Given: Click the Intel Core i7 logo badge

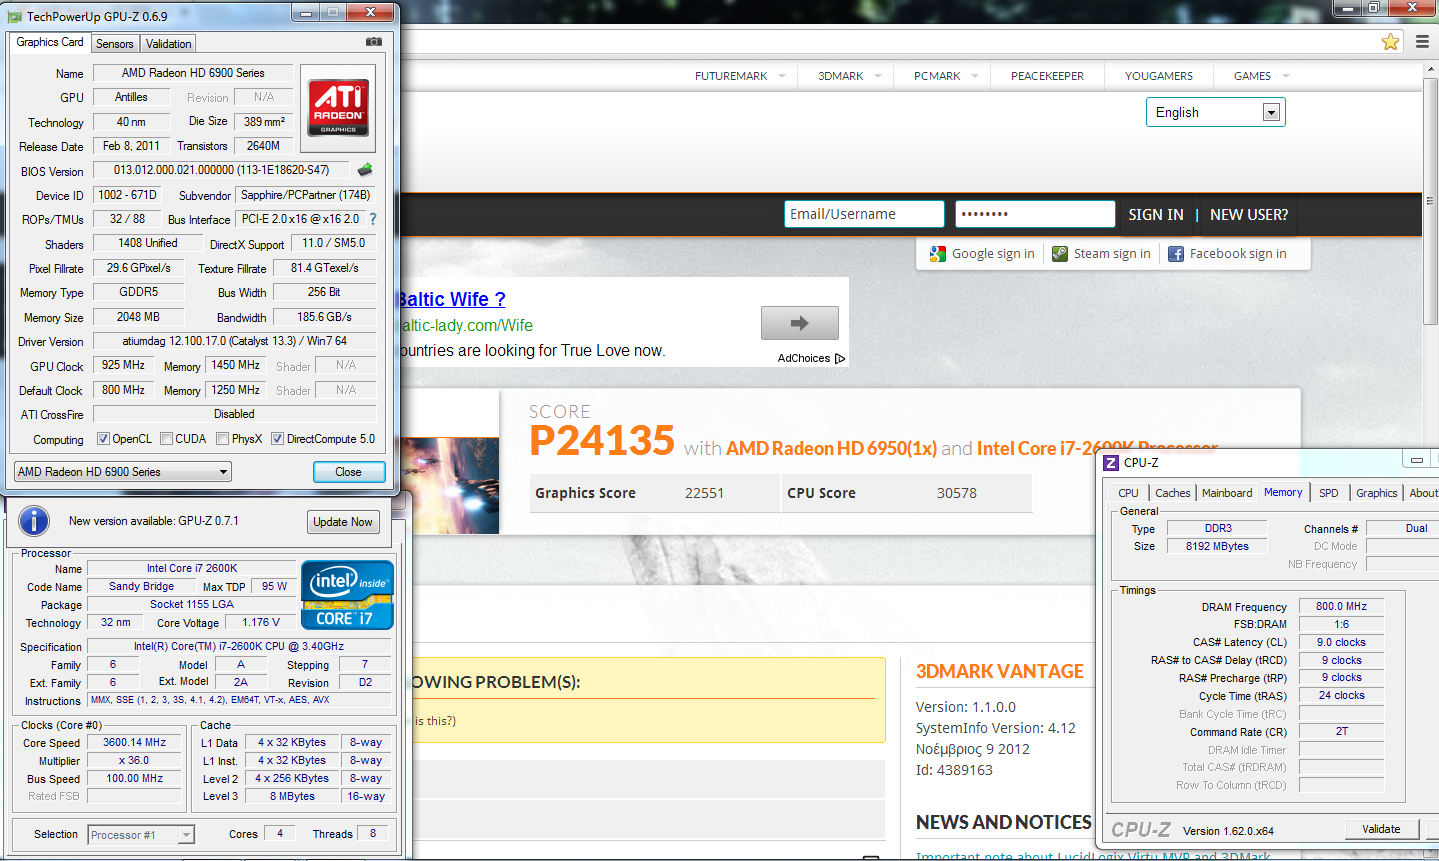Looking at the screenshot, I should click(347, 595).
